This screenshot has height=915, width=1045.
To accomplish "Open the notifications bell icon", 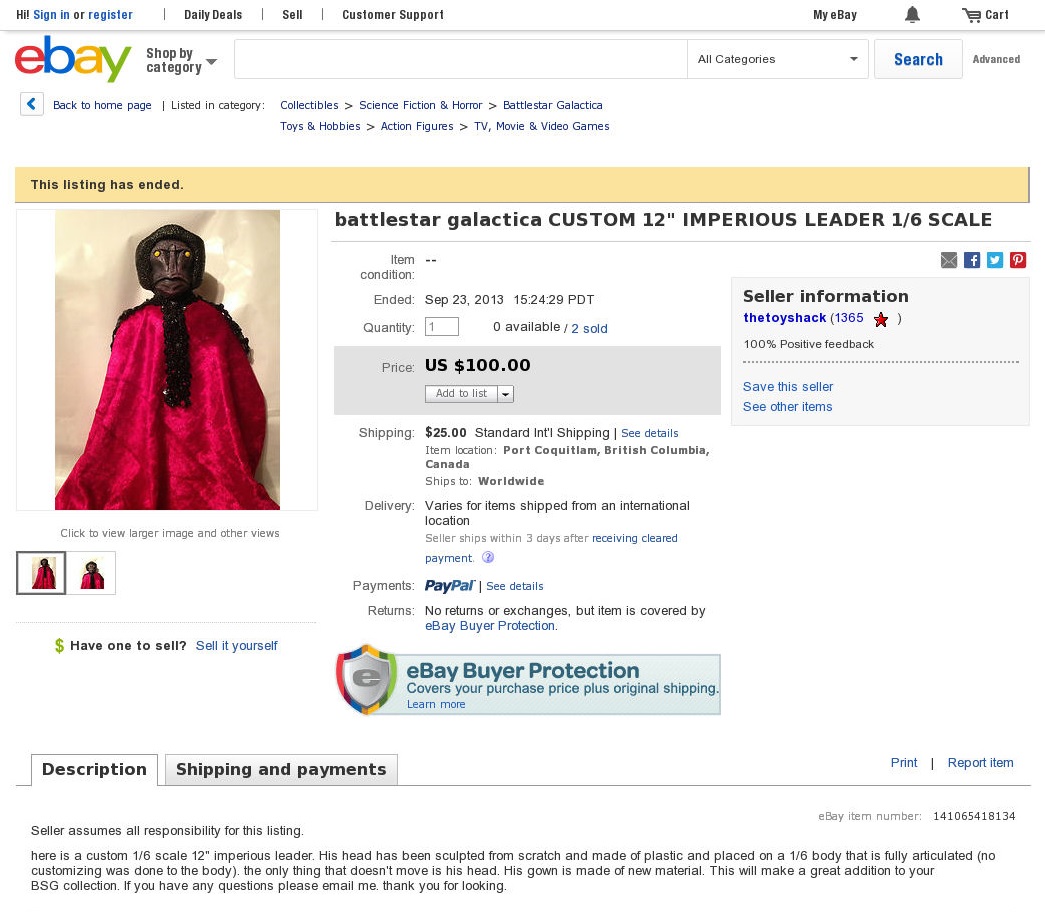I will (x=912, y=15).
